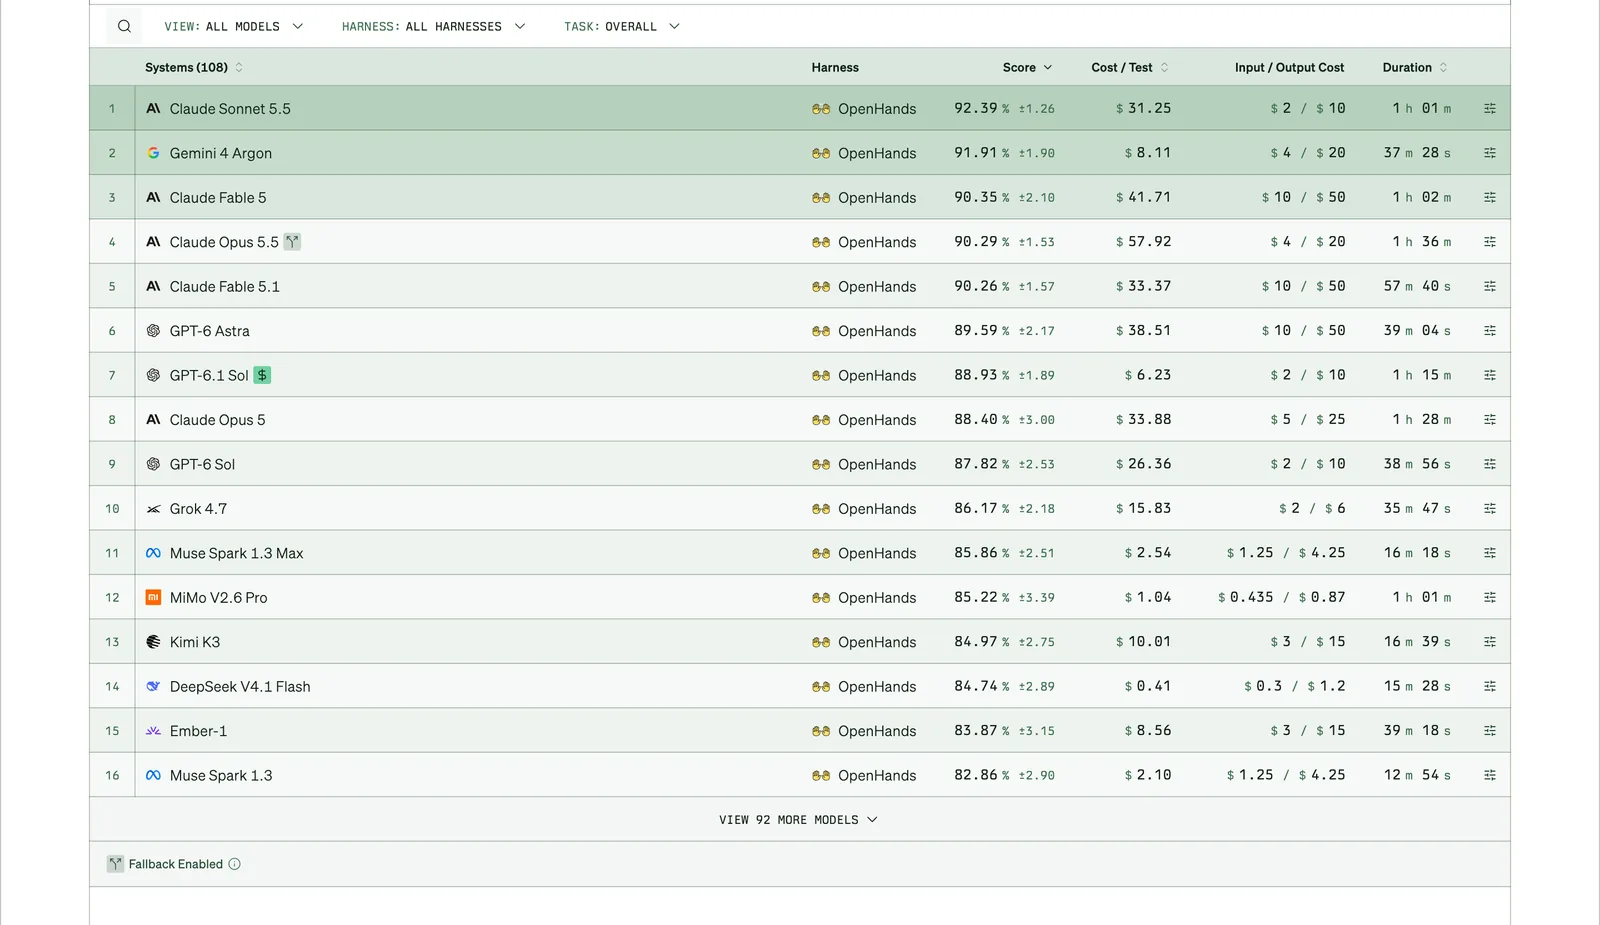Open the Harness: All Harnesses dropdown
The height and width of the screenshot is (925, 1600).
[x=433, y=27]
